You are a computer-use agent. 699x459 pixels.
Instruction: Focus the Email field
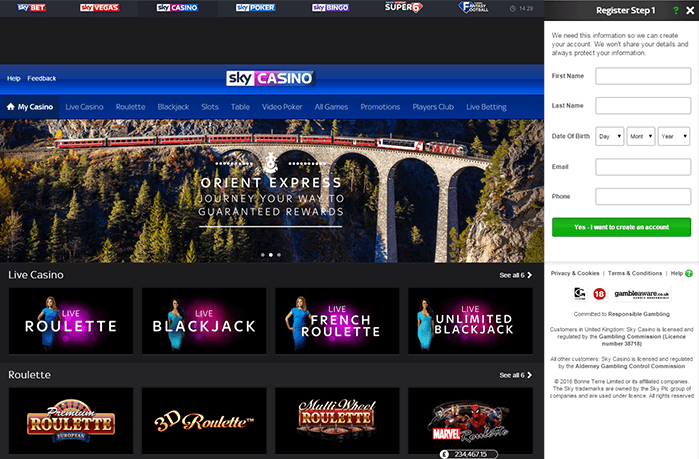point(643,167)
